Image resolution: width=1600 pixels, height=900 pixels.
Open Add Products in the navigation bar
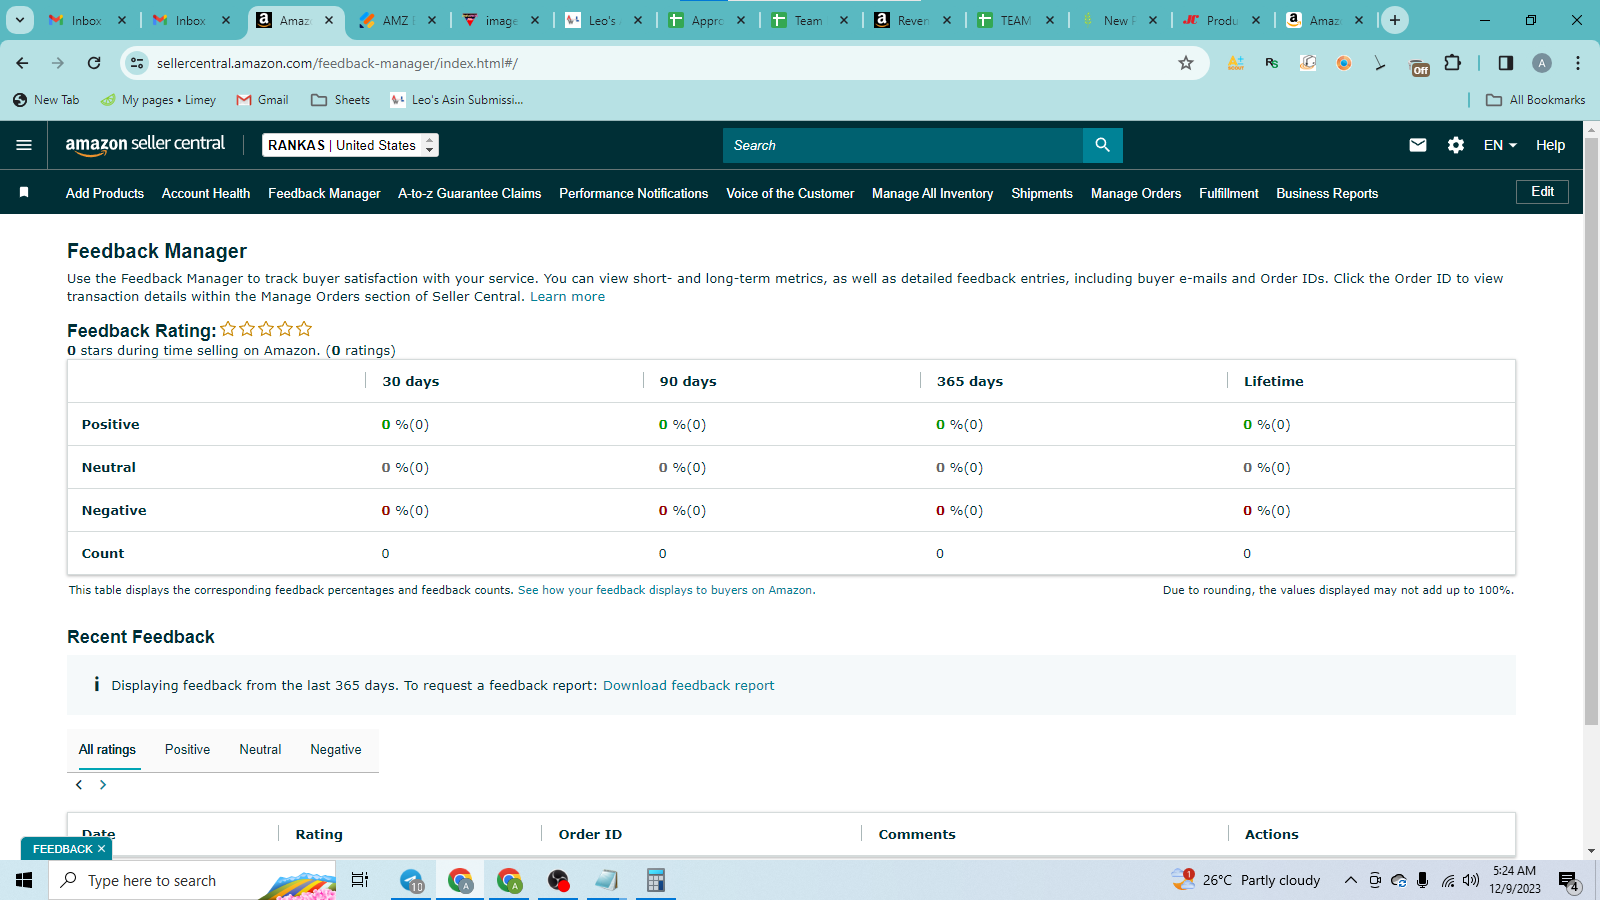(105, 193)
